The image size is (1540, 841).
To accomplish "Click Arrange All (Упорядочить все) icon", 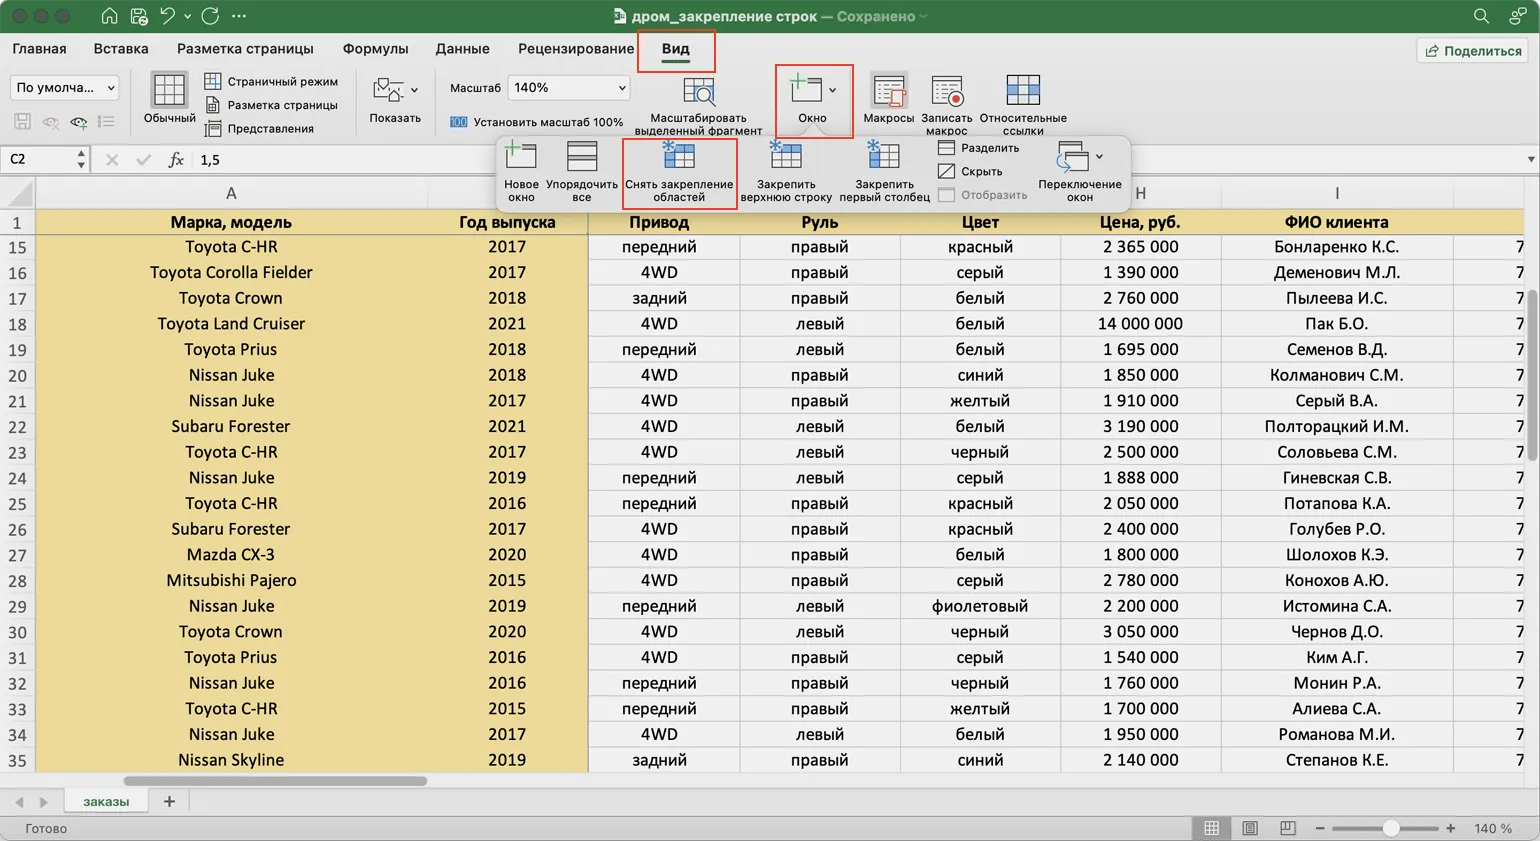I will [581, 157].
